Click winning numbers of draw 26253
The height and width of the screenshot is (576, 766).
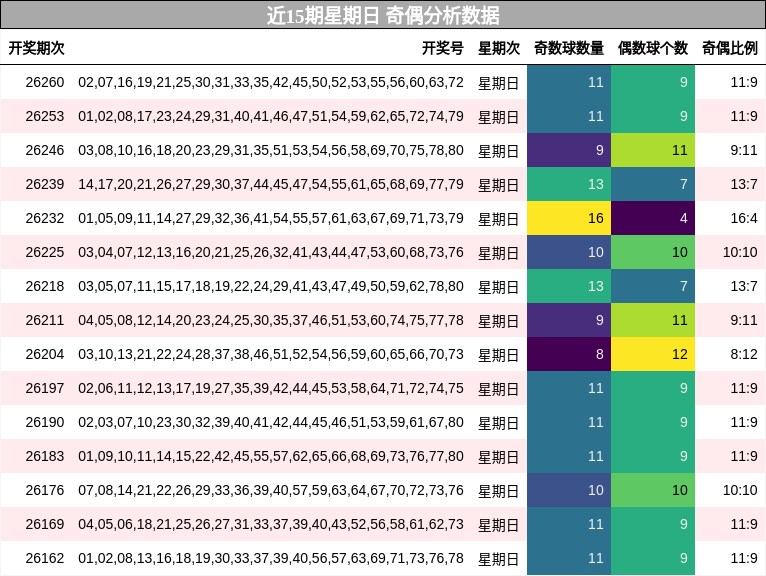point(271,116)
